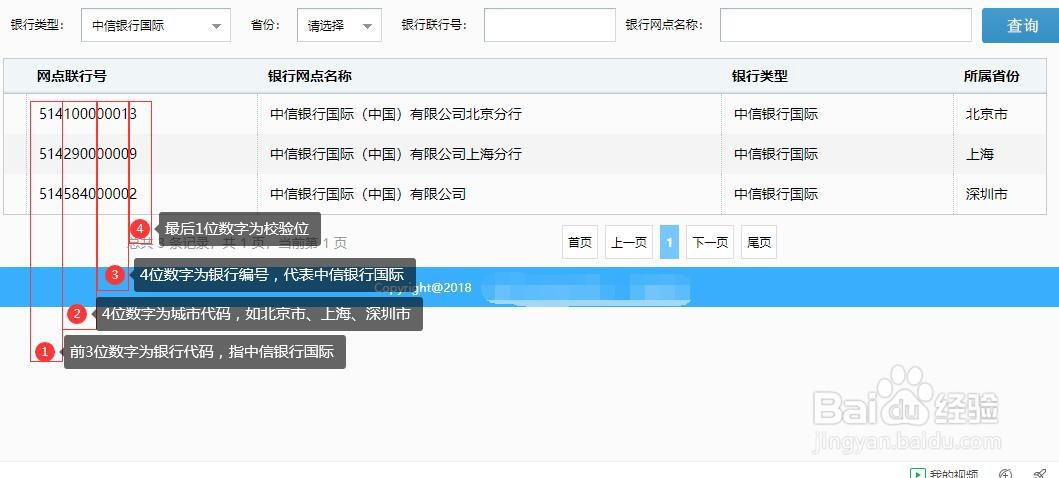This screenshot has height=478, width=1059.
Task: Expand the 省份 请选择 dropdown
Action: tap(339, 26)
